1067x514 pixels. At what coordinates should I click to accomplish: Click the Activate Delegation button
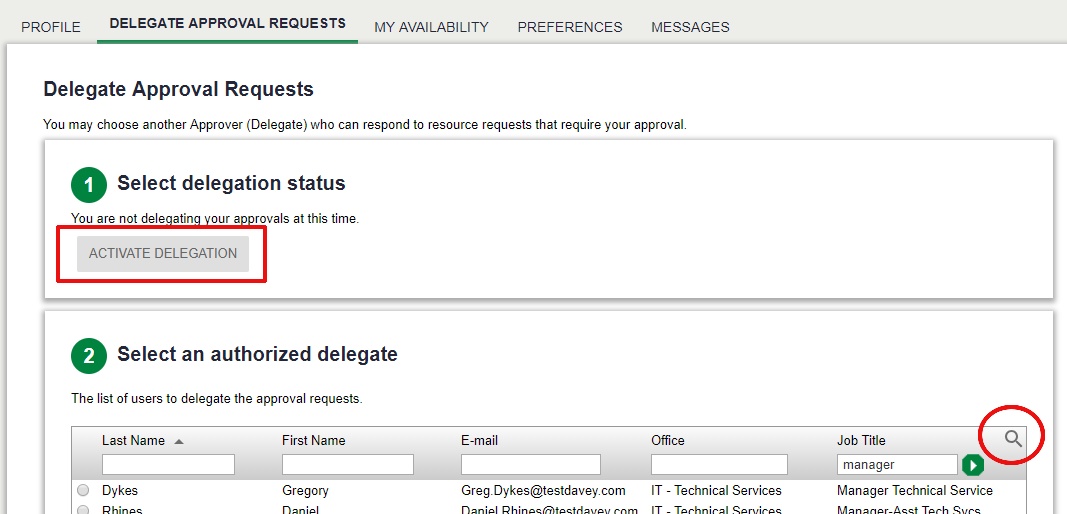click(163, 253)
